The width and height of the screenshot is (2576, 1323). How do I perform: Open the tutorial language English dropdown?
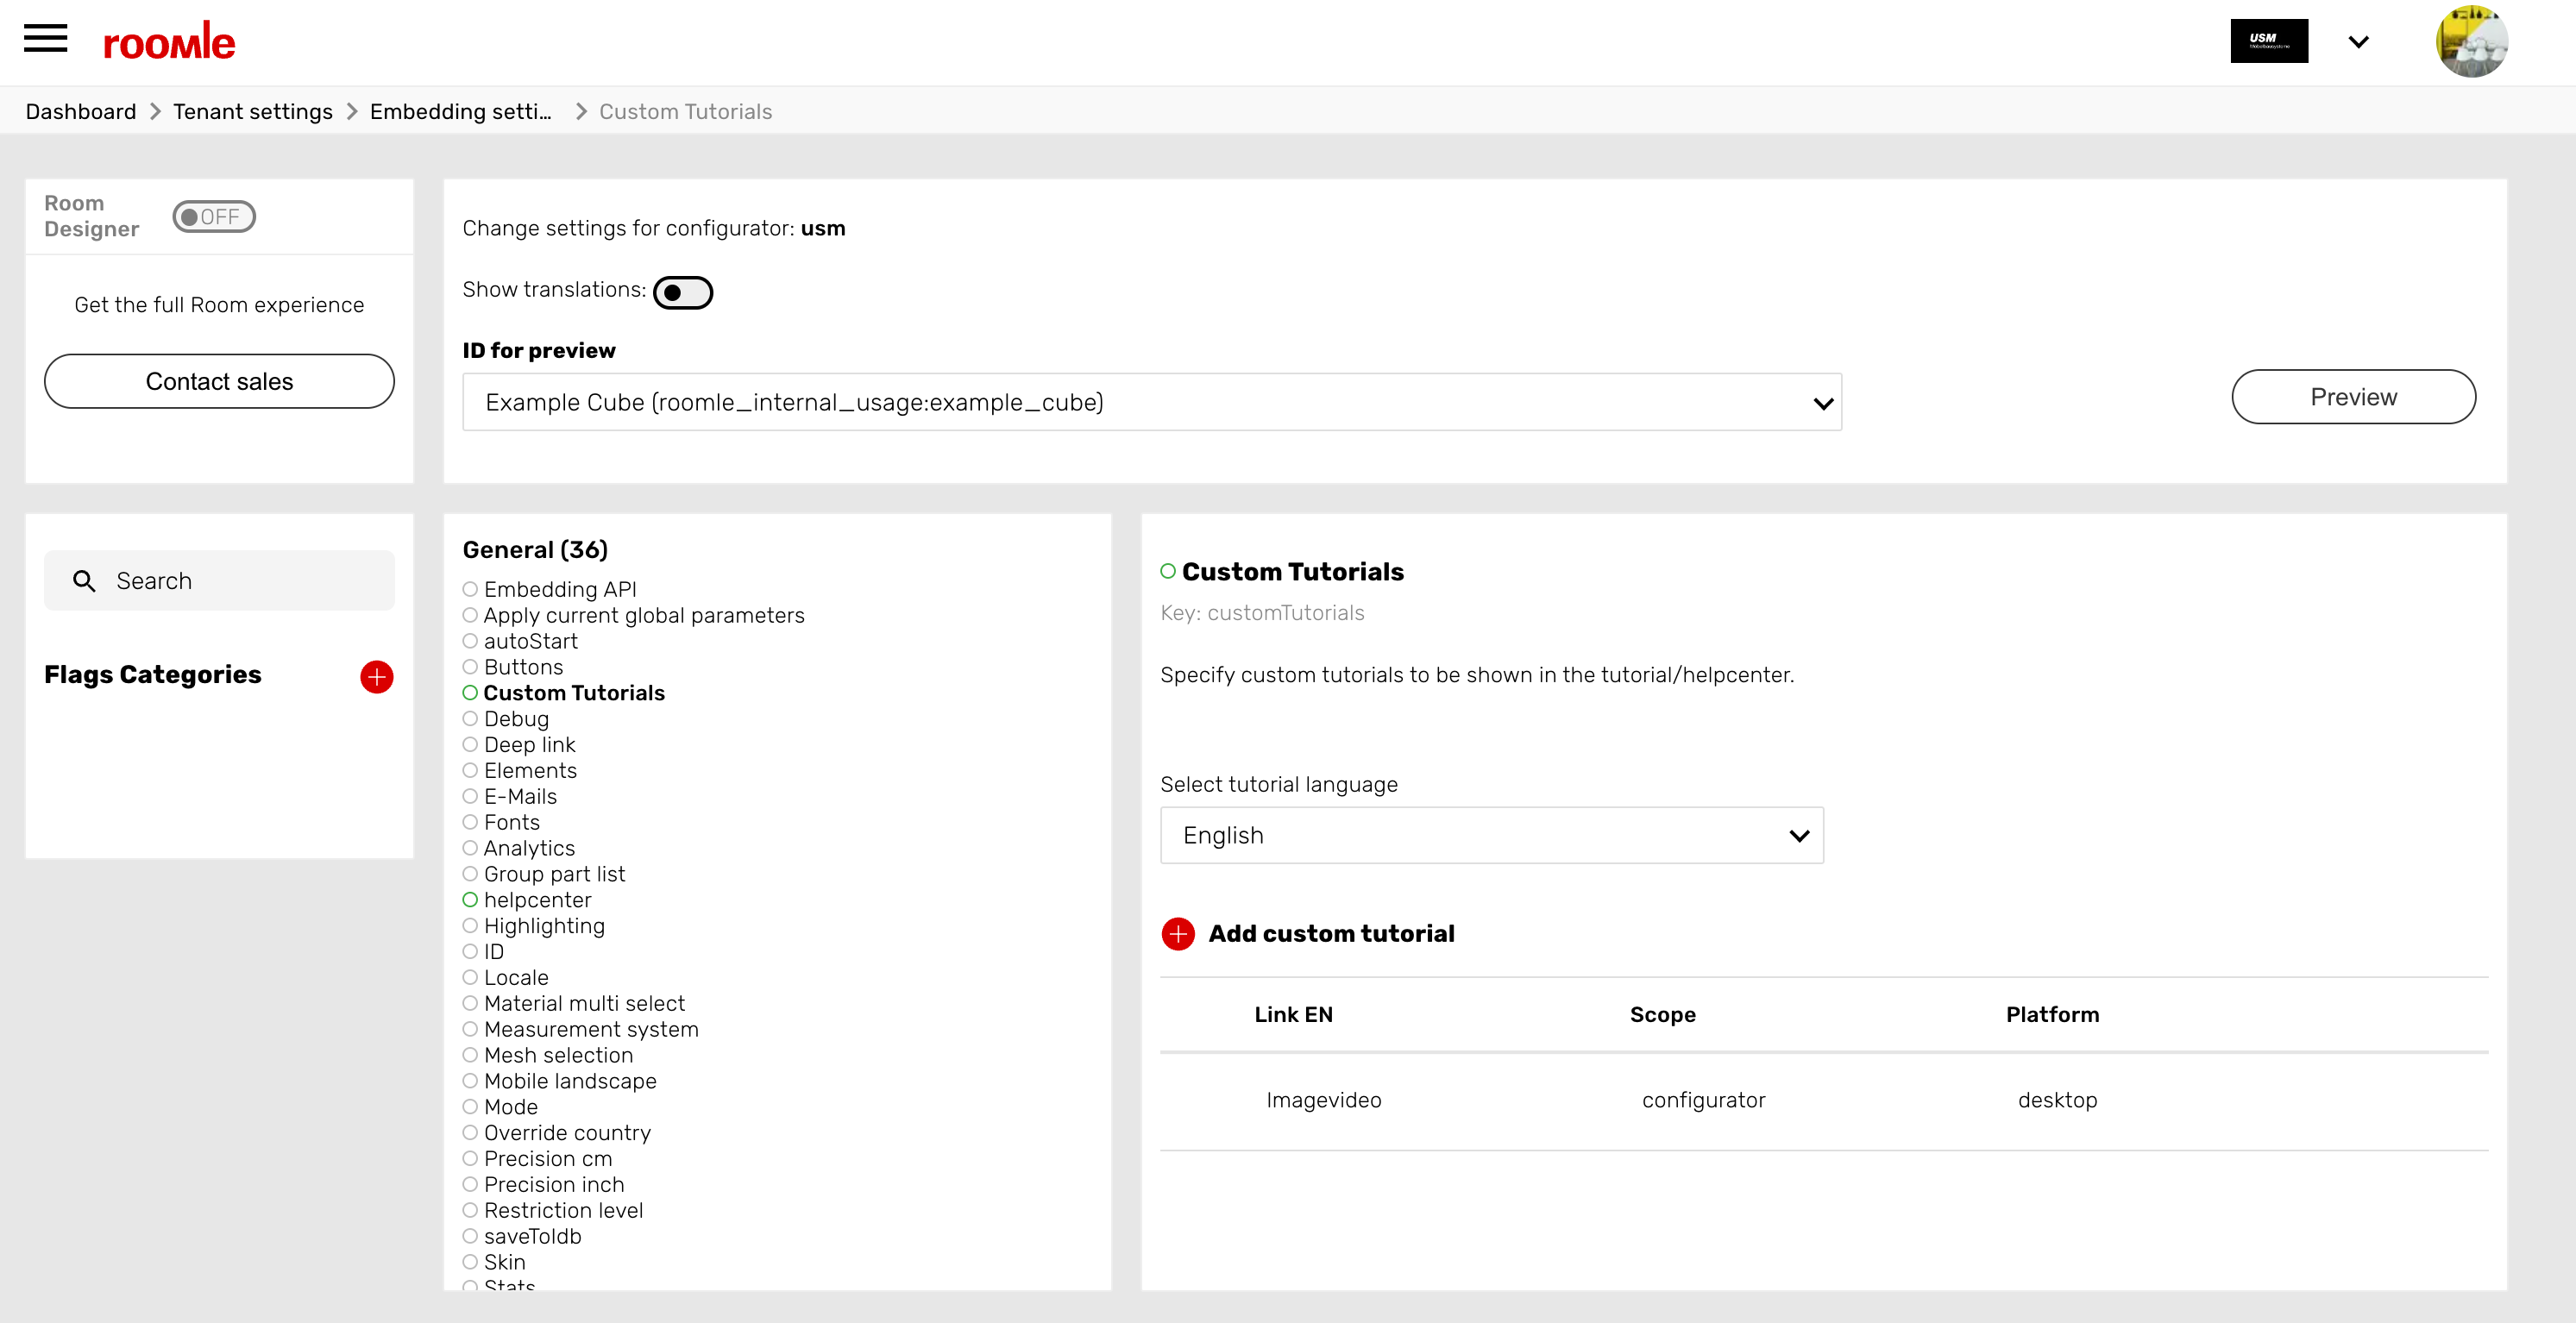tap(1491, 835)
